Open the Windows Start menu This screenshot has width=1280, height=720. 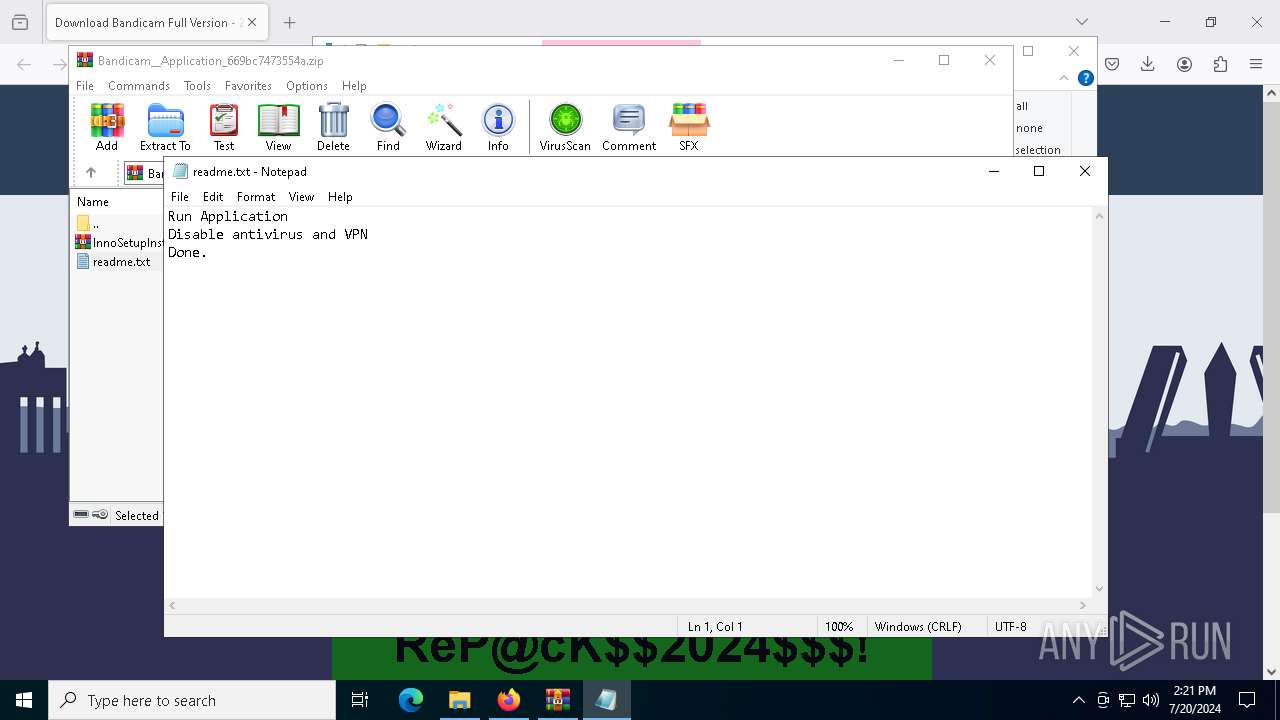[x=24, y=700]
